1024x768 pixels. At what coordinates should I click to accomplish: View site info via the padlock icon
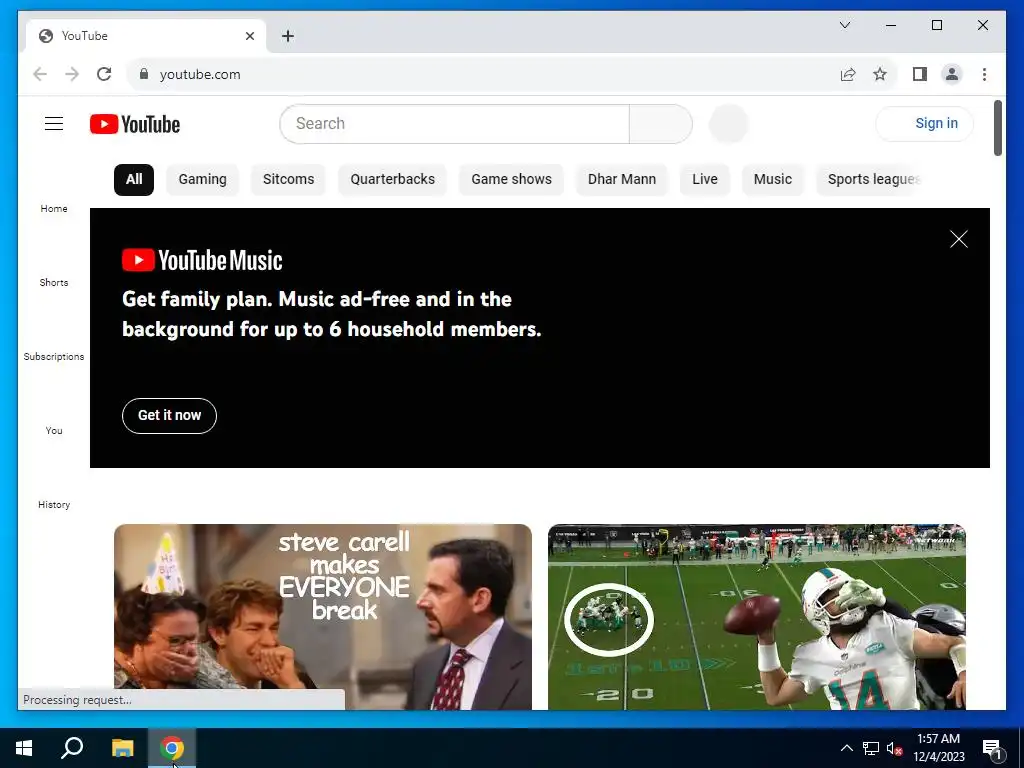click(x=144, y=74)
